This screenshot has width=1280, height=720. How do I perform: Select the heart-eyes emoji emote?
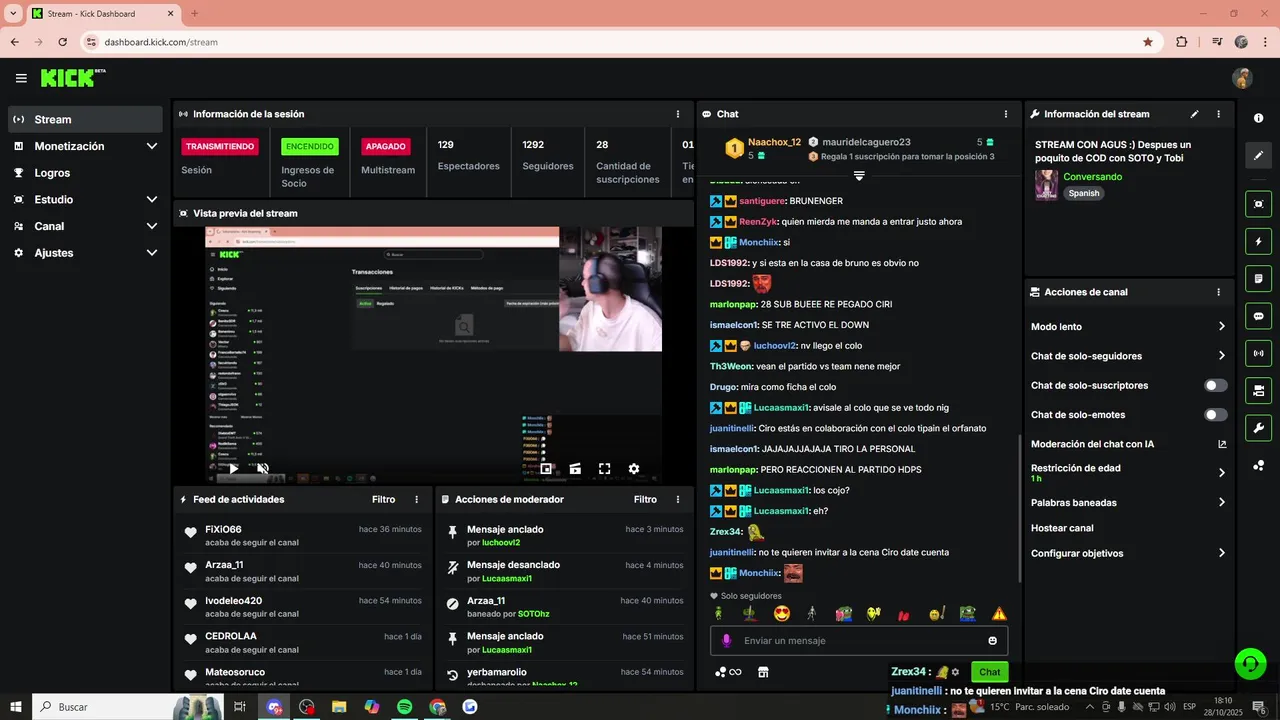click(782, 614)
